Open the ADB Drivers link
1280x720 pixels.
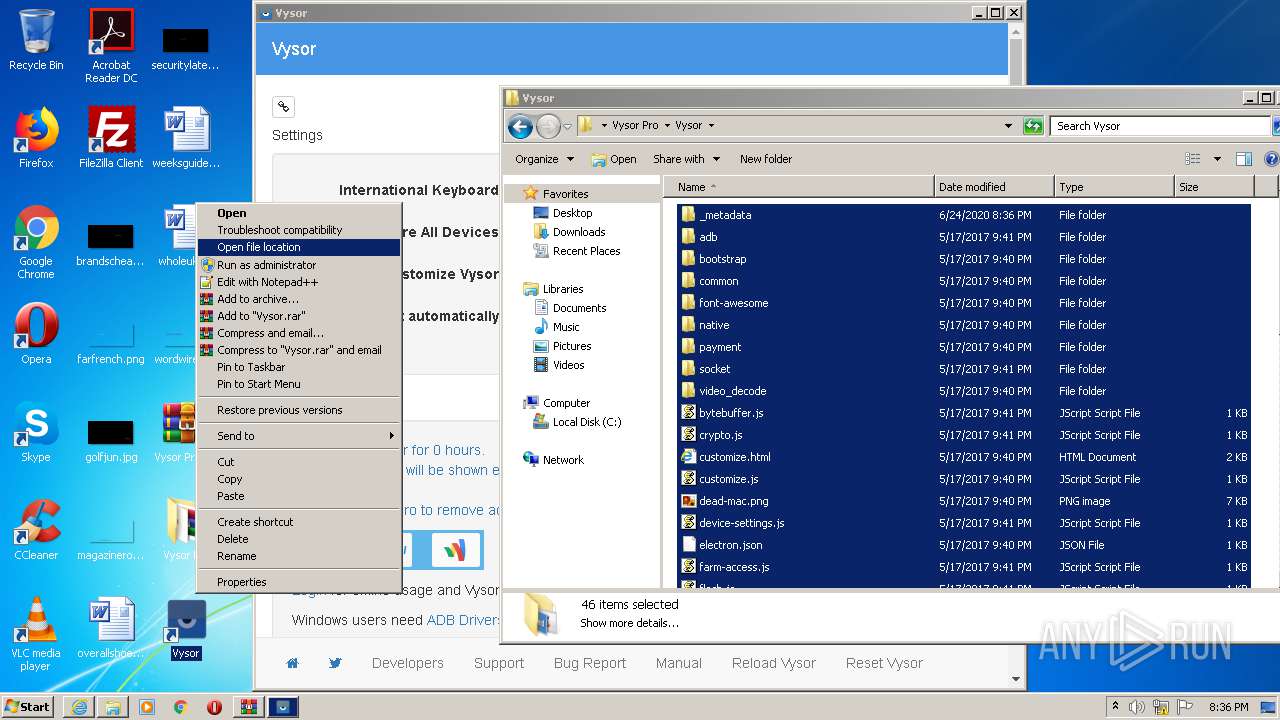[463, 620]
